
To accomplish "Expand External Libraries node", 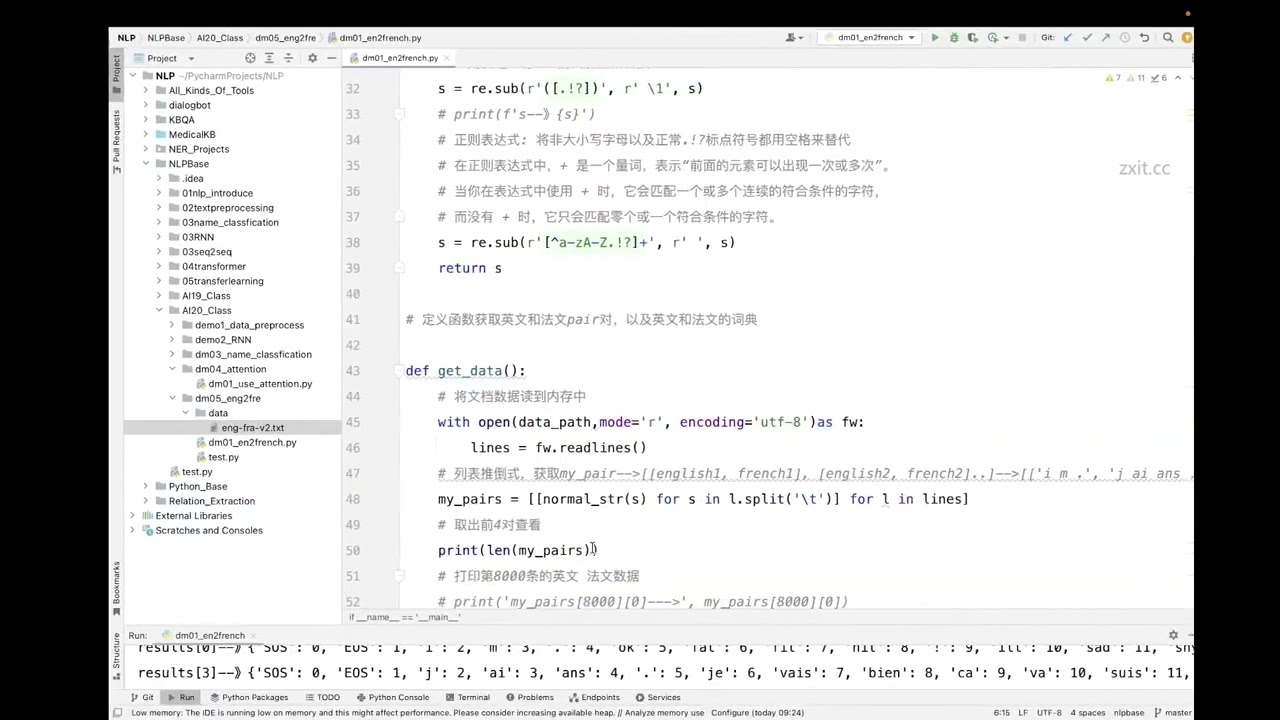I will click(x=132, y=516).
